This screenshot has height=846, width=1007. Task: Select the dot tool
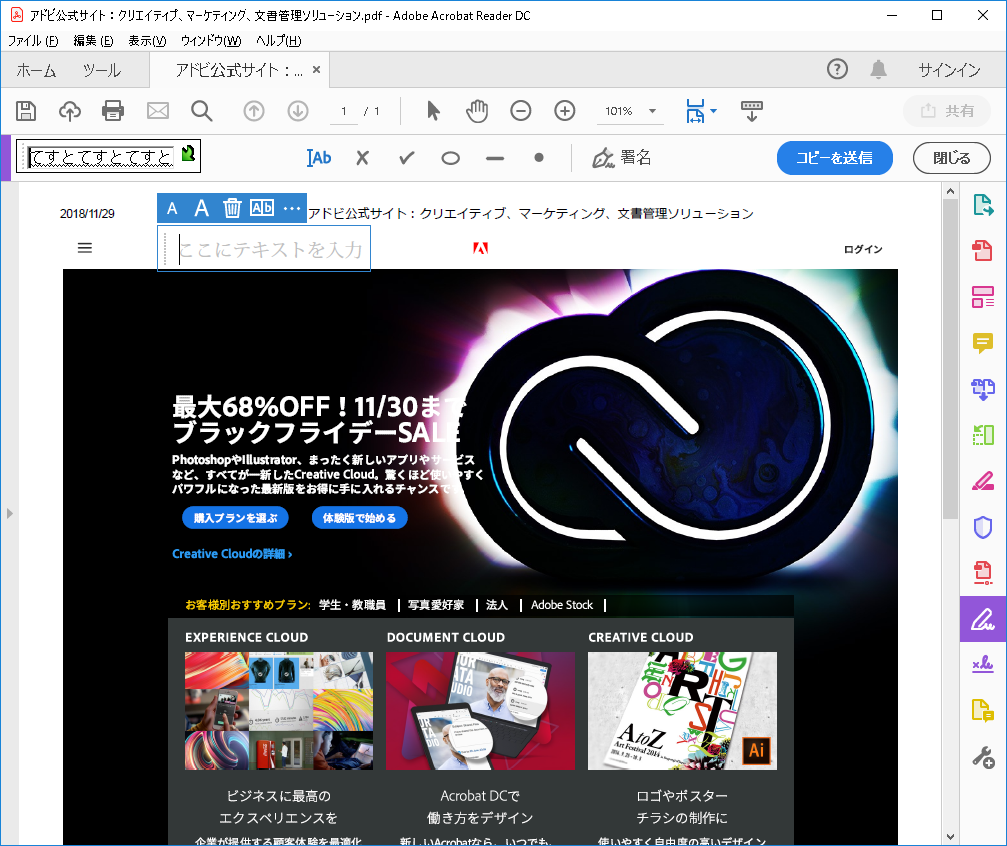tap(539, 157)
